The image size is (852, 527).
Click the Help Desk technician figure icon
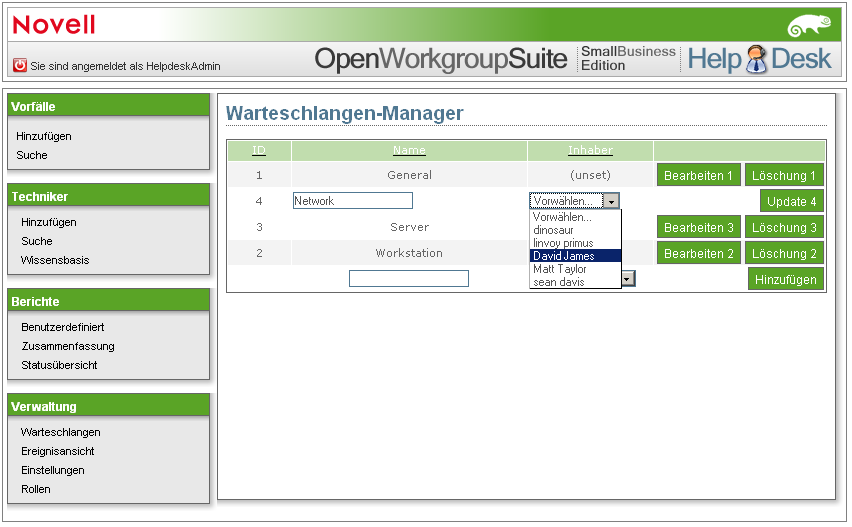click(x=756, y=59)
